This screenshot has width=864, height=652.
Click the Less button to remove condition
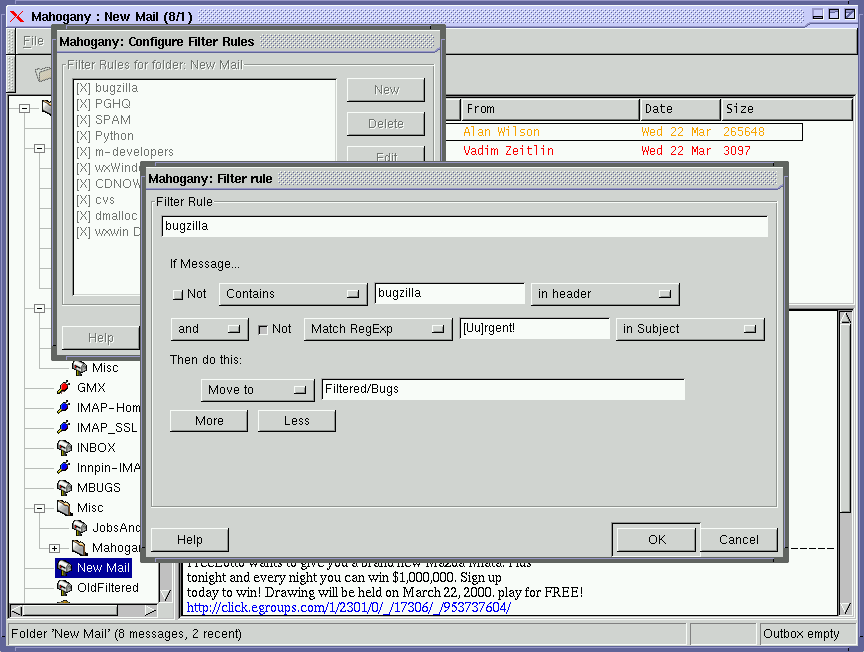[296, 421]
